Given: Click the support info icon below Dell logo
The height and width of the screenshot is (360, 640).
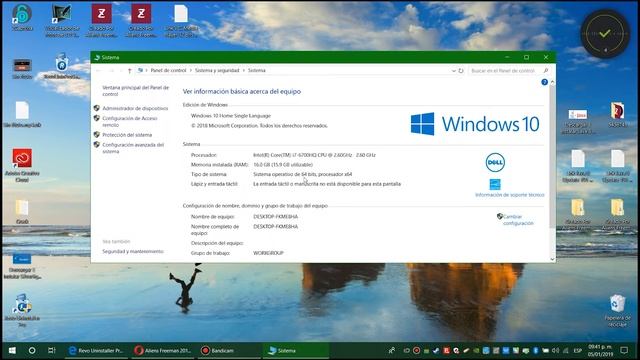Looking at the screenshot, I should (x=495, y=184).
